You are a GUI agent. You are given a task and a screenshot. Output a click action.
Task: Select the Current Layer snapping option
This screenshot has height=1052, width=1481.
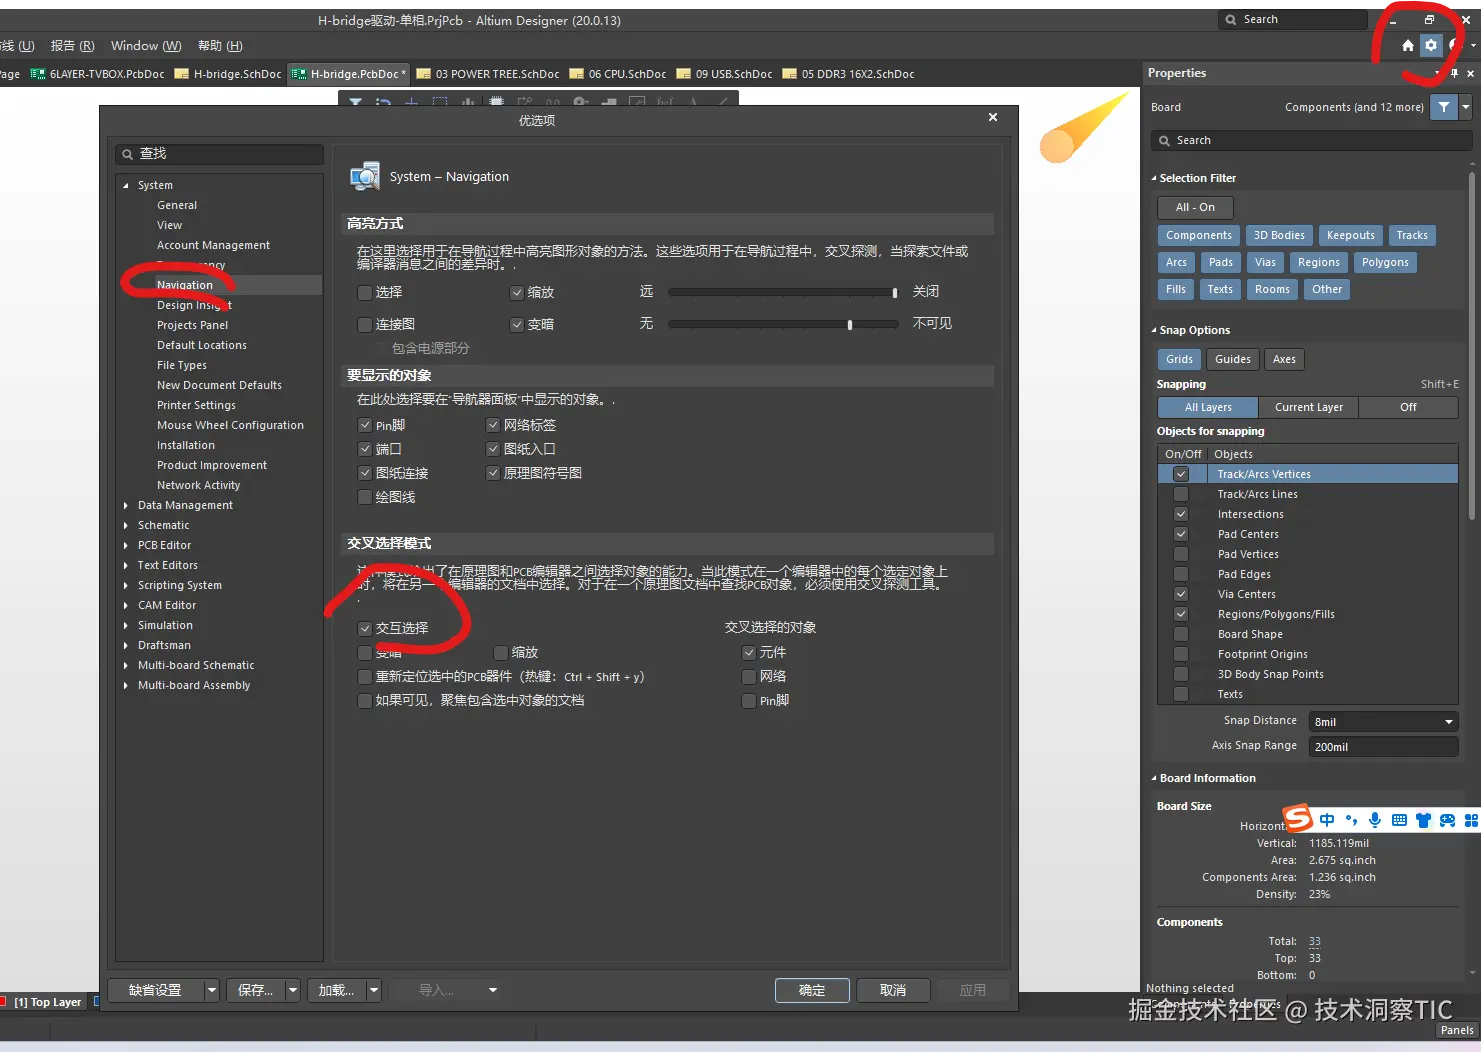1308,407
